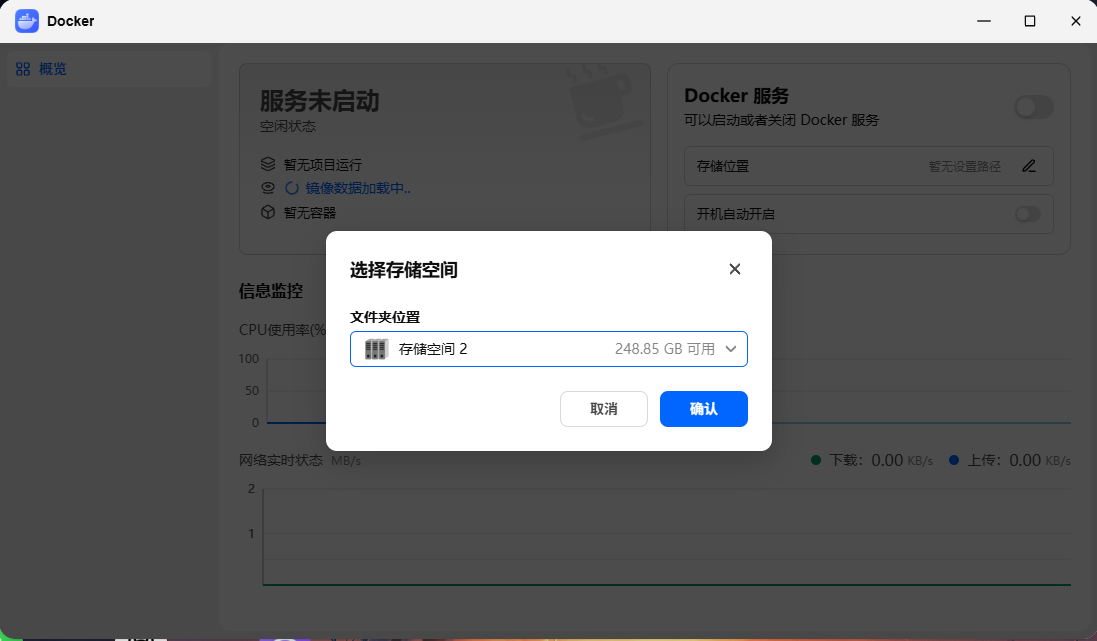
Task: Click the 暂无设置路径 text
Action: pos(964,167)
